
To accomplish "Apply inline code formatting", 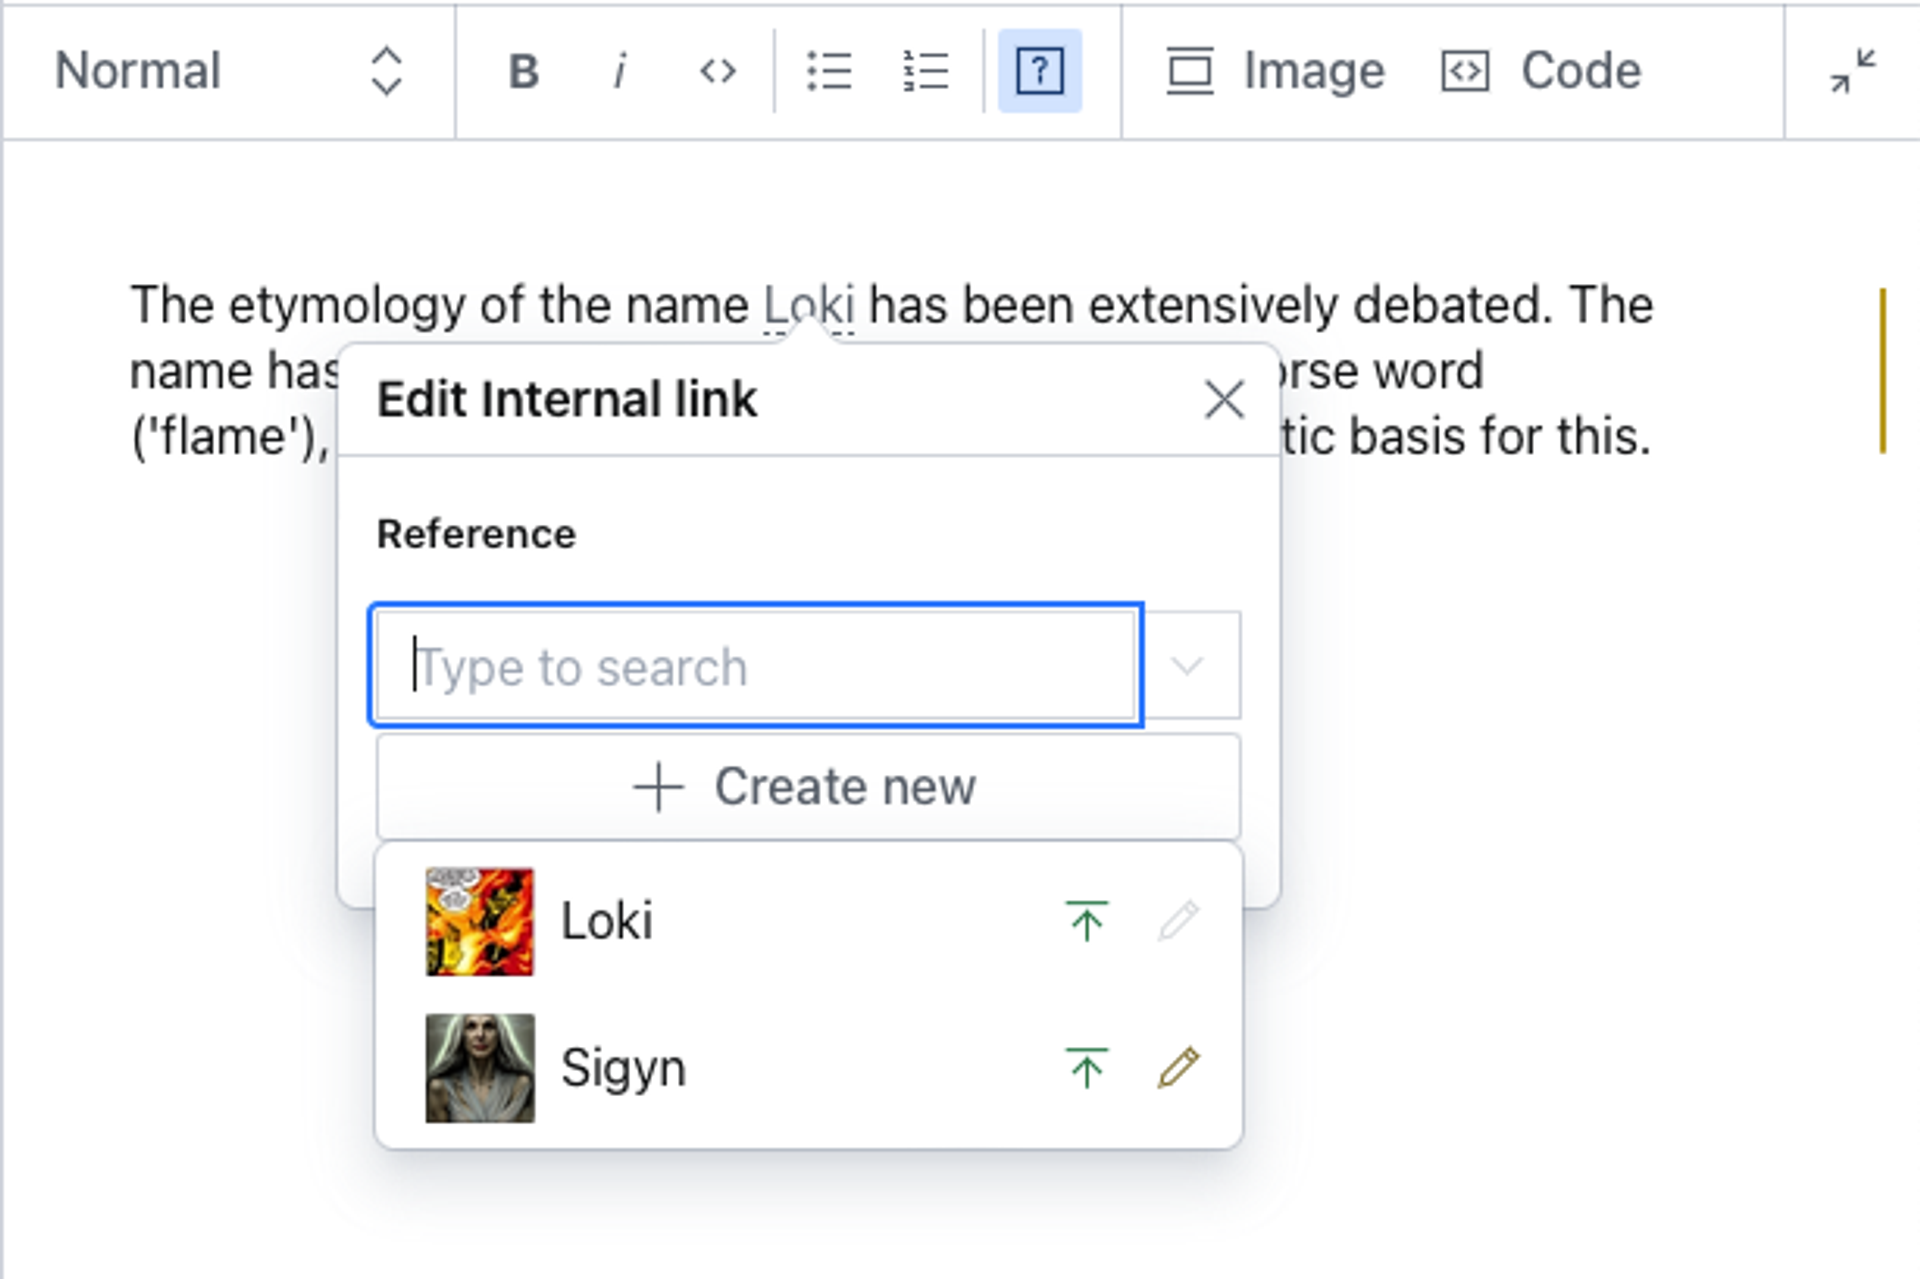I will (x=717, y=71).
